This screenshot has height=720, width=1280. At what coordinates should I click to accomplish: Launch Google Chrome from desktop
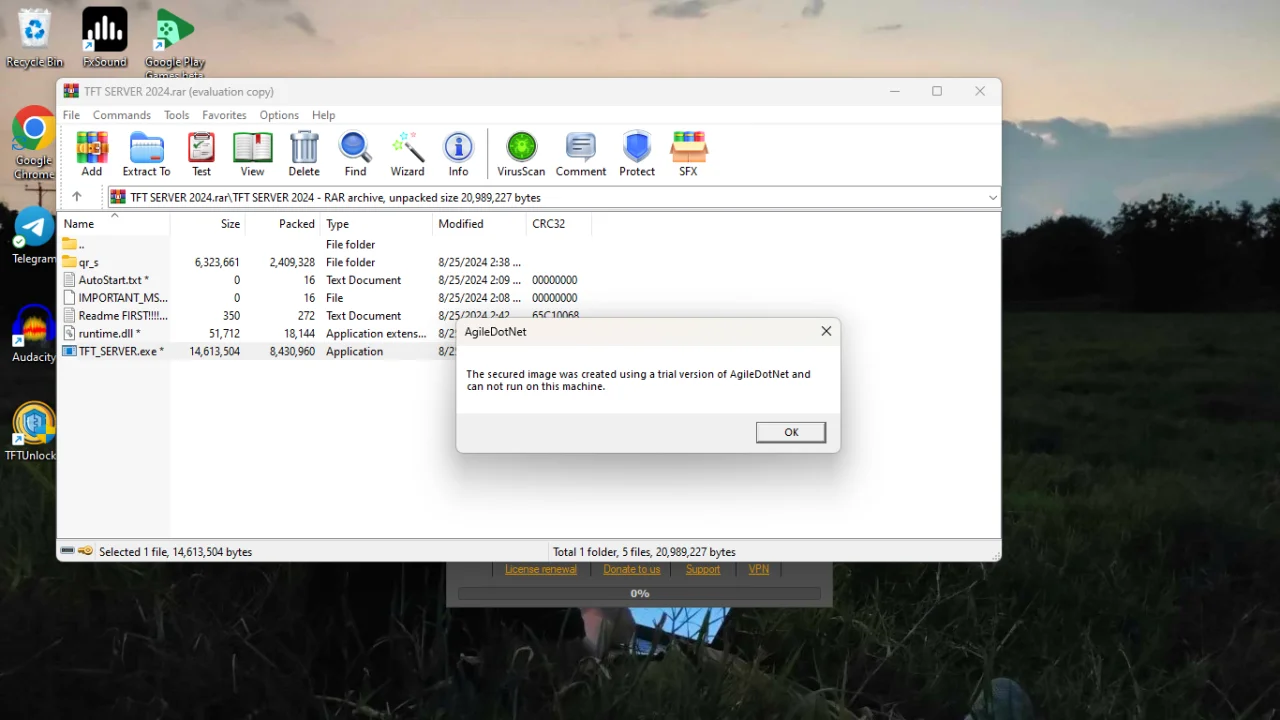click(x=34, y=143)
